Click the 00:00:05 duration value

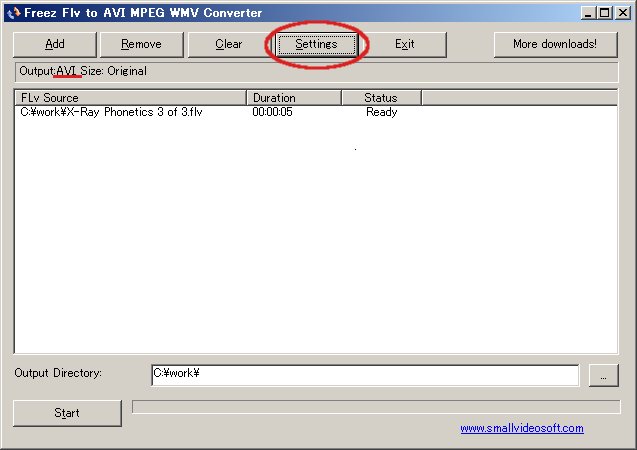click(272, 112)
